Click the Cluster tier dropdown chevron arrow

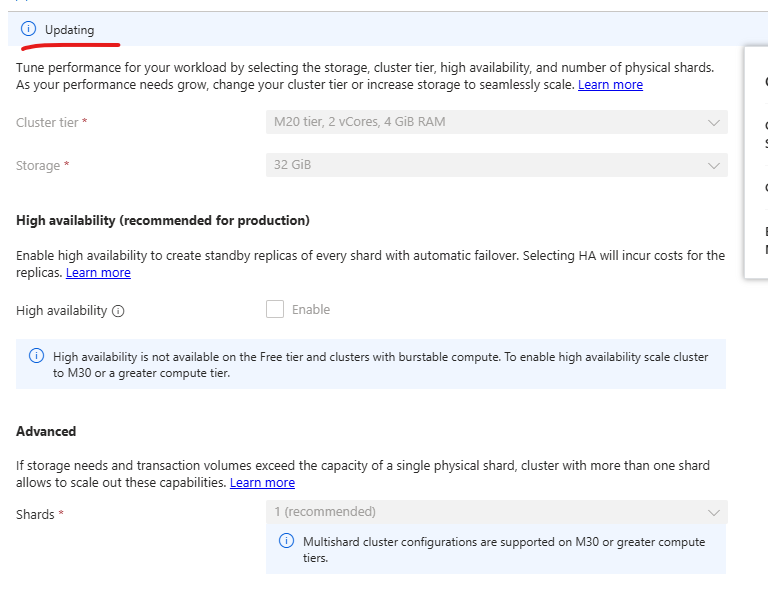click(x=713, y=122)
